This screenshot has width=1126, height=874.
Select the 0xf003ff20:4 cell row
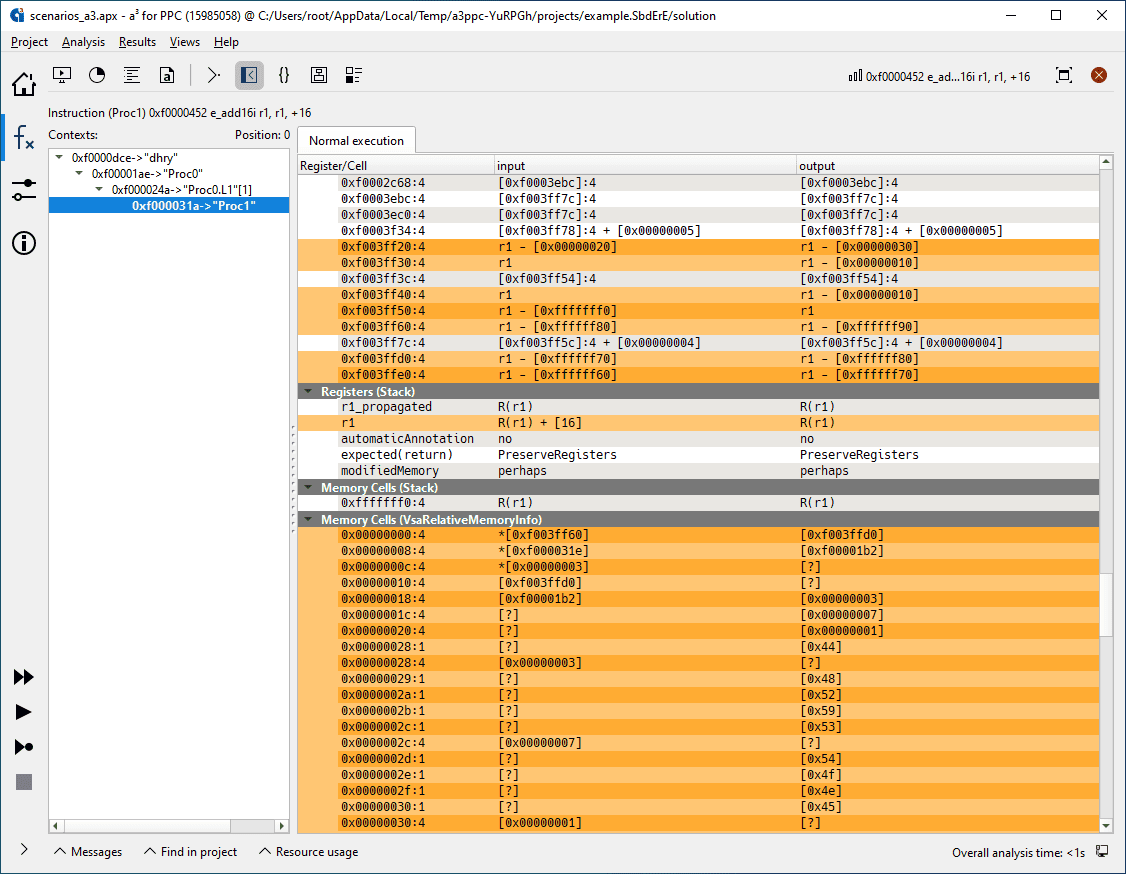click(698, 247)
